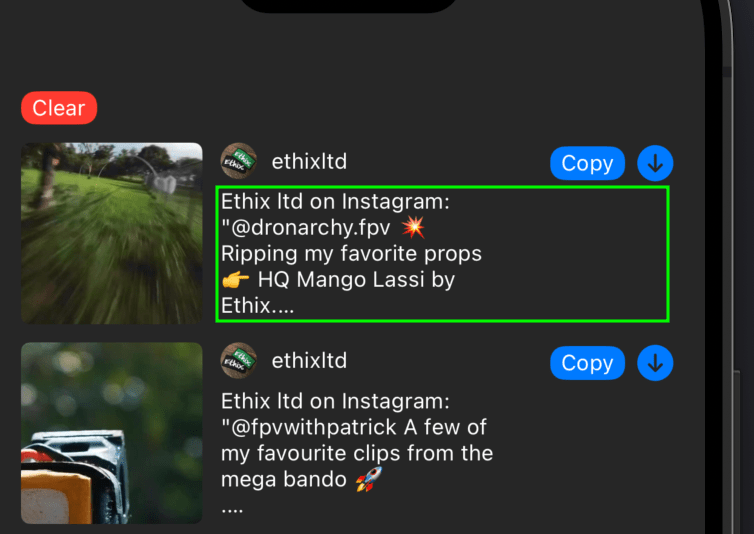Clear the list with the red Clear button
Image resolution: width=754 pixels, height=534 pixels.
tap(59, 108)
